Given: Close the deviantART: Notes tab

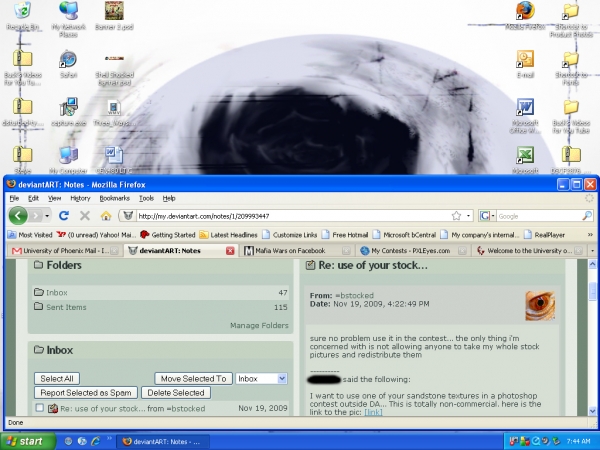Looking at the screenshot, I should [230, 251].
